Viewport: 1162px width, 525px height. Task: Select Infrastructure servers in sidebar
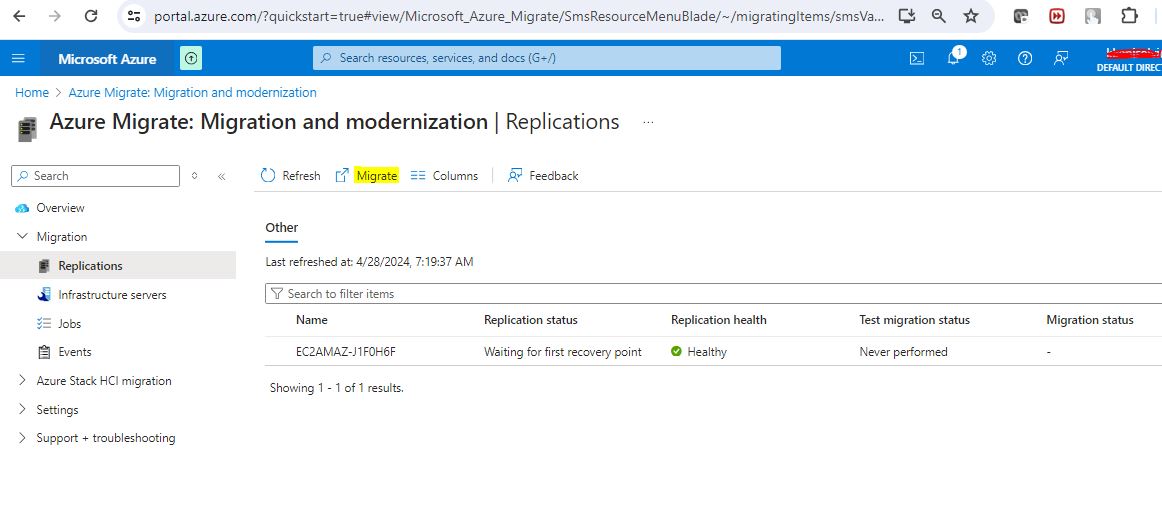[x=112, y=295]
